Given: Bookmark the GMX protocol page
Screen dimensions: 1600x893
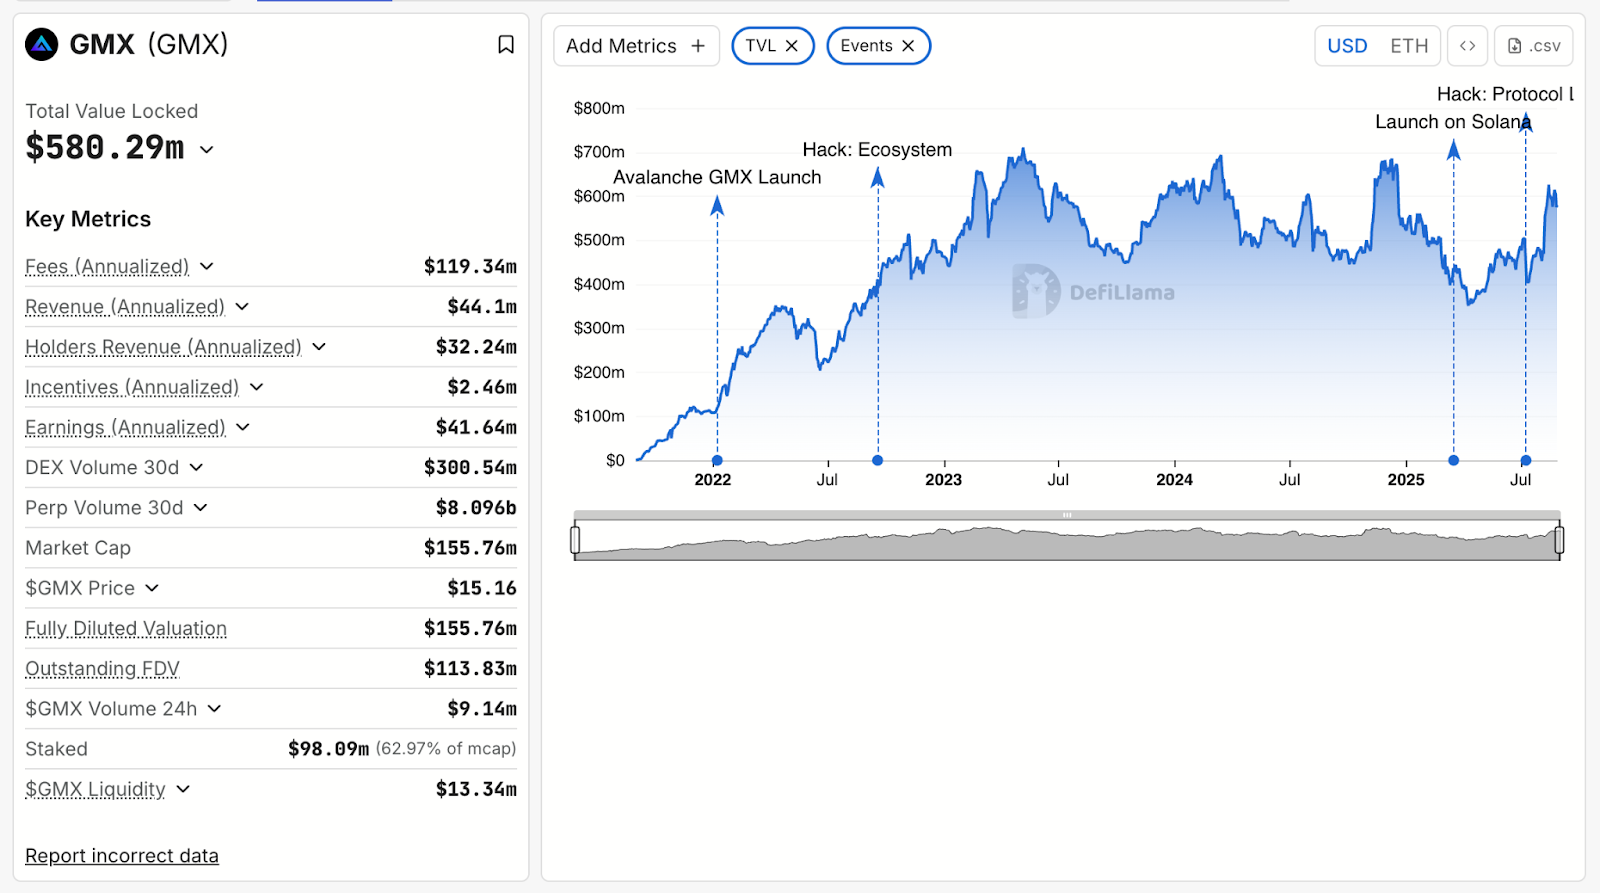Looking at the screenshot, I should point(506,44).
